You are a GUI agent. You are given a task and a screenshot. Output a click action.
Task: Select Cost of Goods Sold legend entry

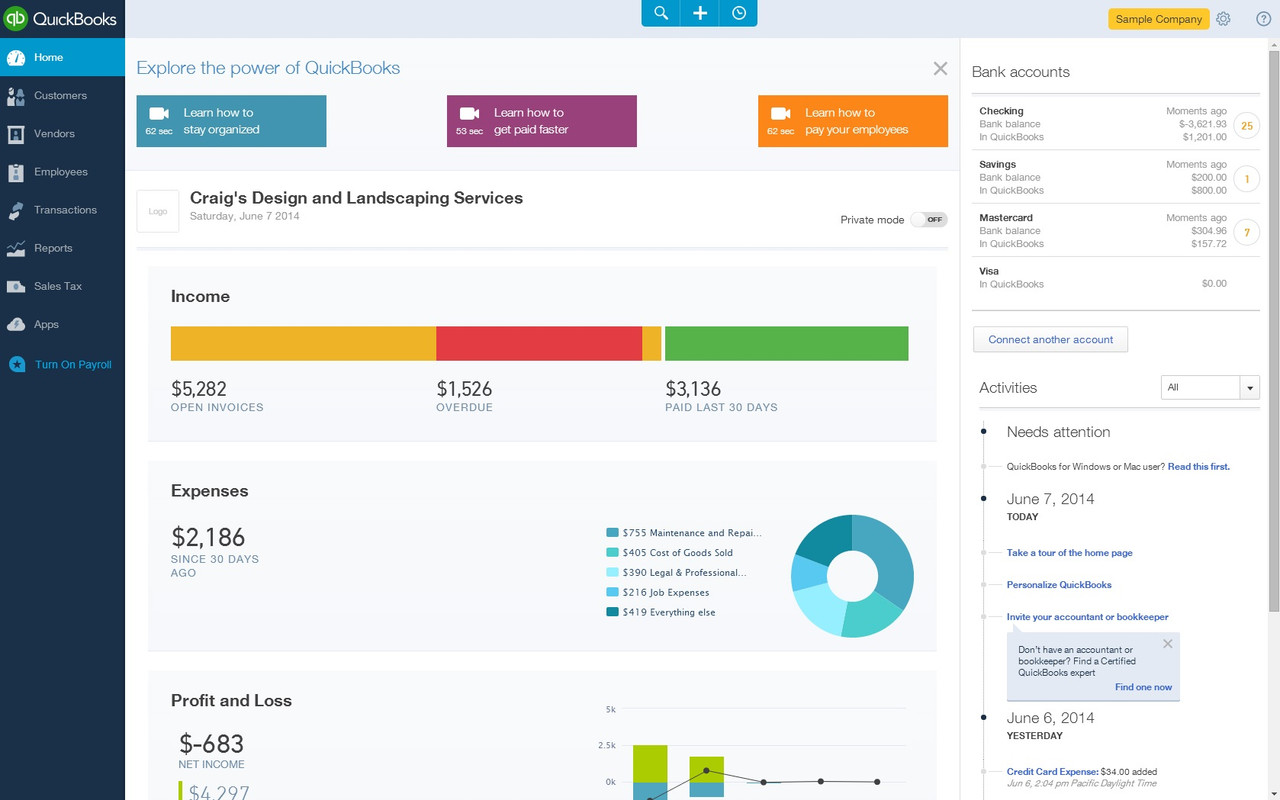pos(669,553)
